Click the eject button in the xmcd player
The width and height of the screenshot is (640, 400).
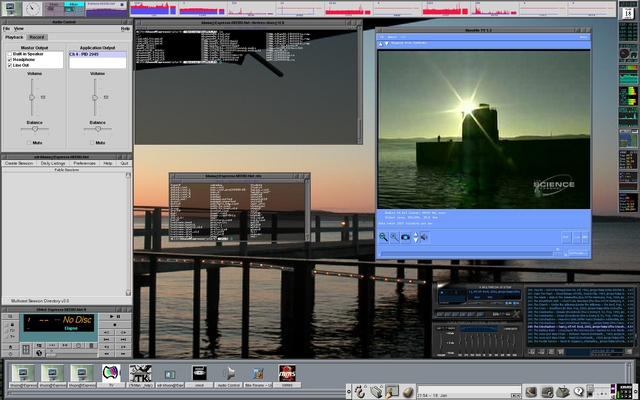10,347
